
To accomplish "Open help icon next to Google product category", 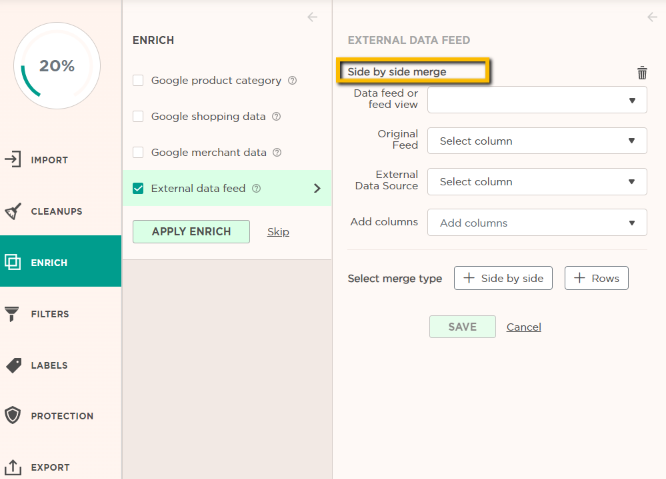I will click(292, 80).
